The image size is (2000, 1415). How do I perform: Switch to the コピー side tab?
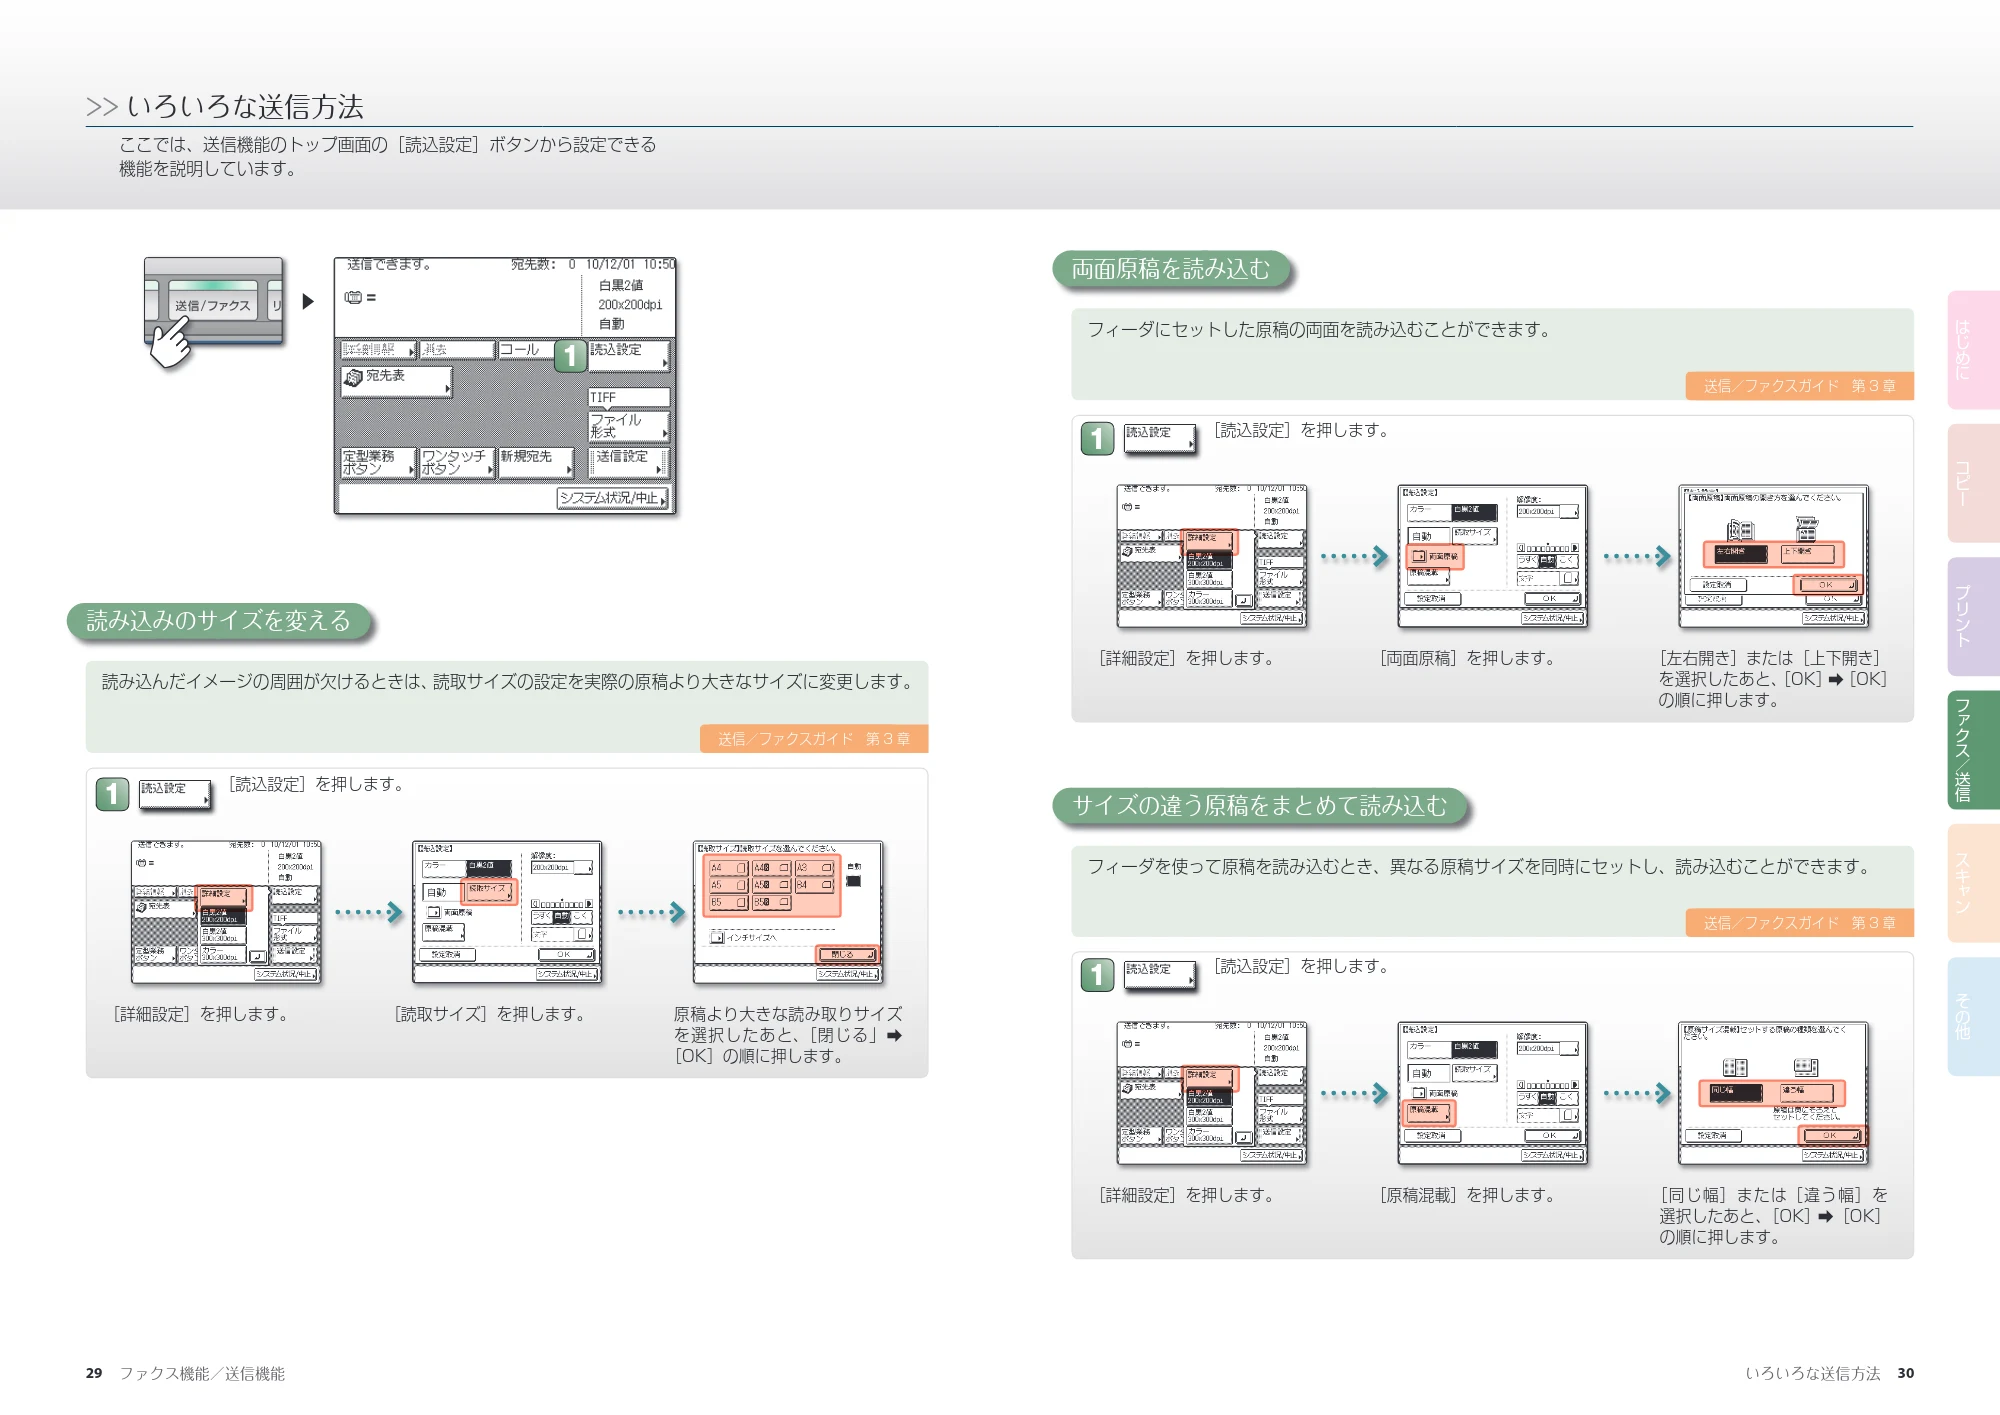(1973, 483)
